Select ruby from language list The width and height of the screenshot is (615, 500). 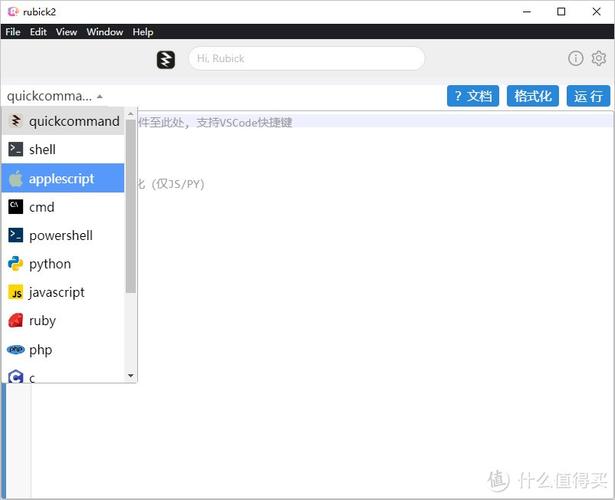(x=63, y=321)
